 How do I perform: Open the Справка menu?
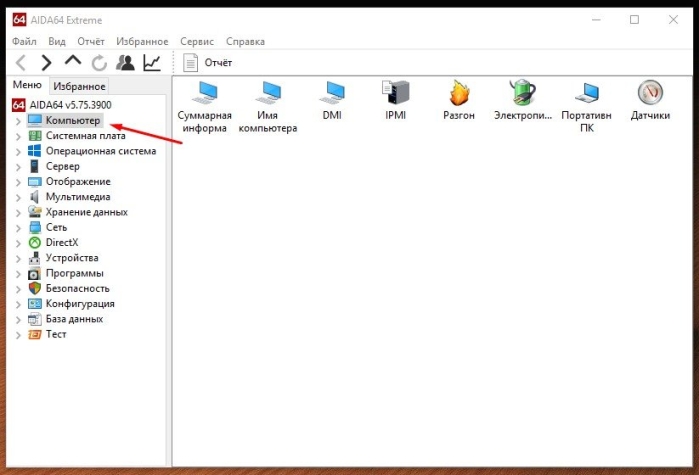pos(245,41)
